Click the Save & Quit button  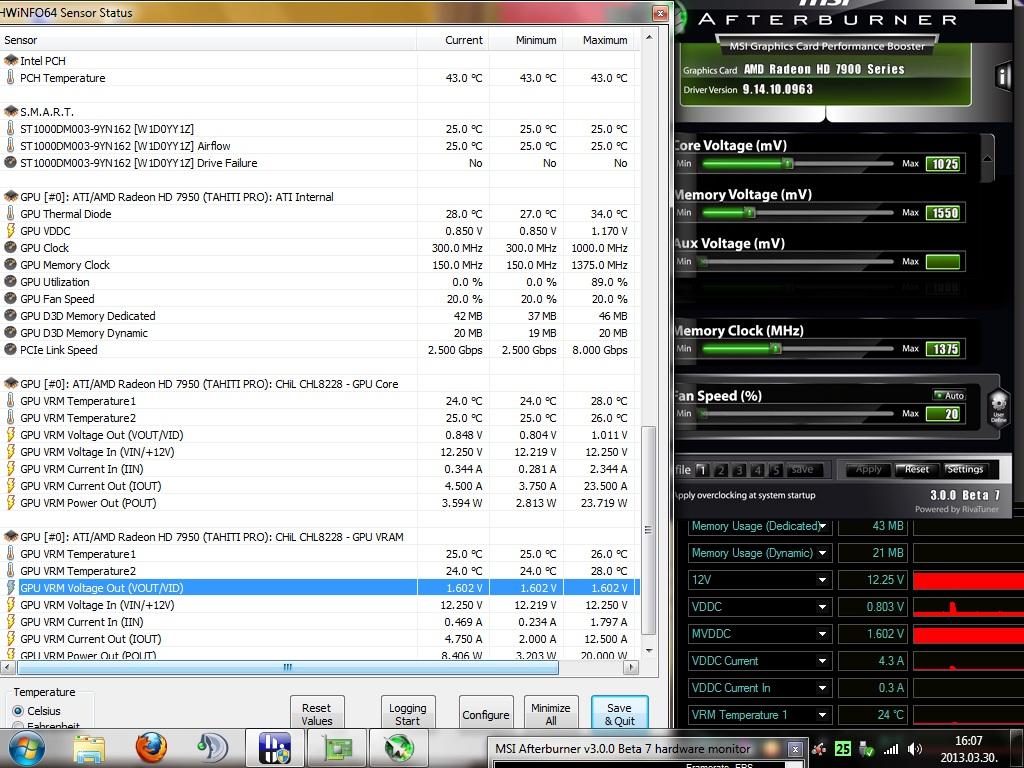[619, 714]
